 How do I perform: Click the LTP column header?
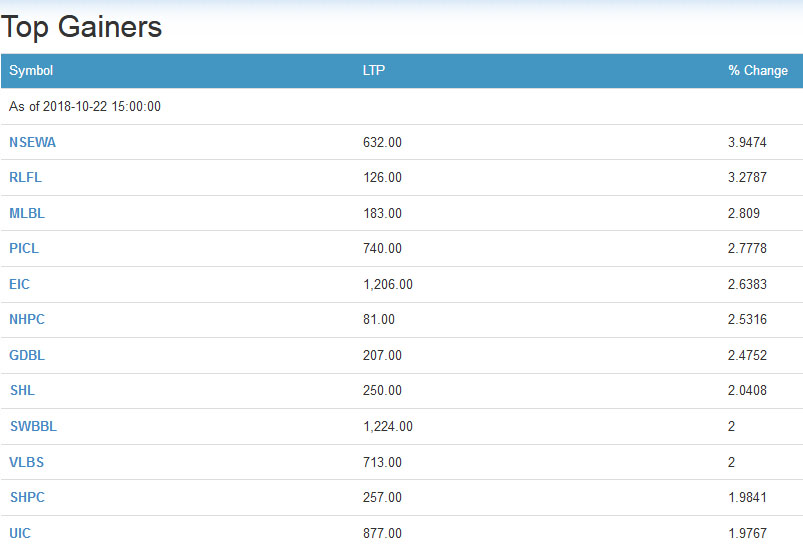(374, 70)
